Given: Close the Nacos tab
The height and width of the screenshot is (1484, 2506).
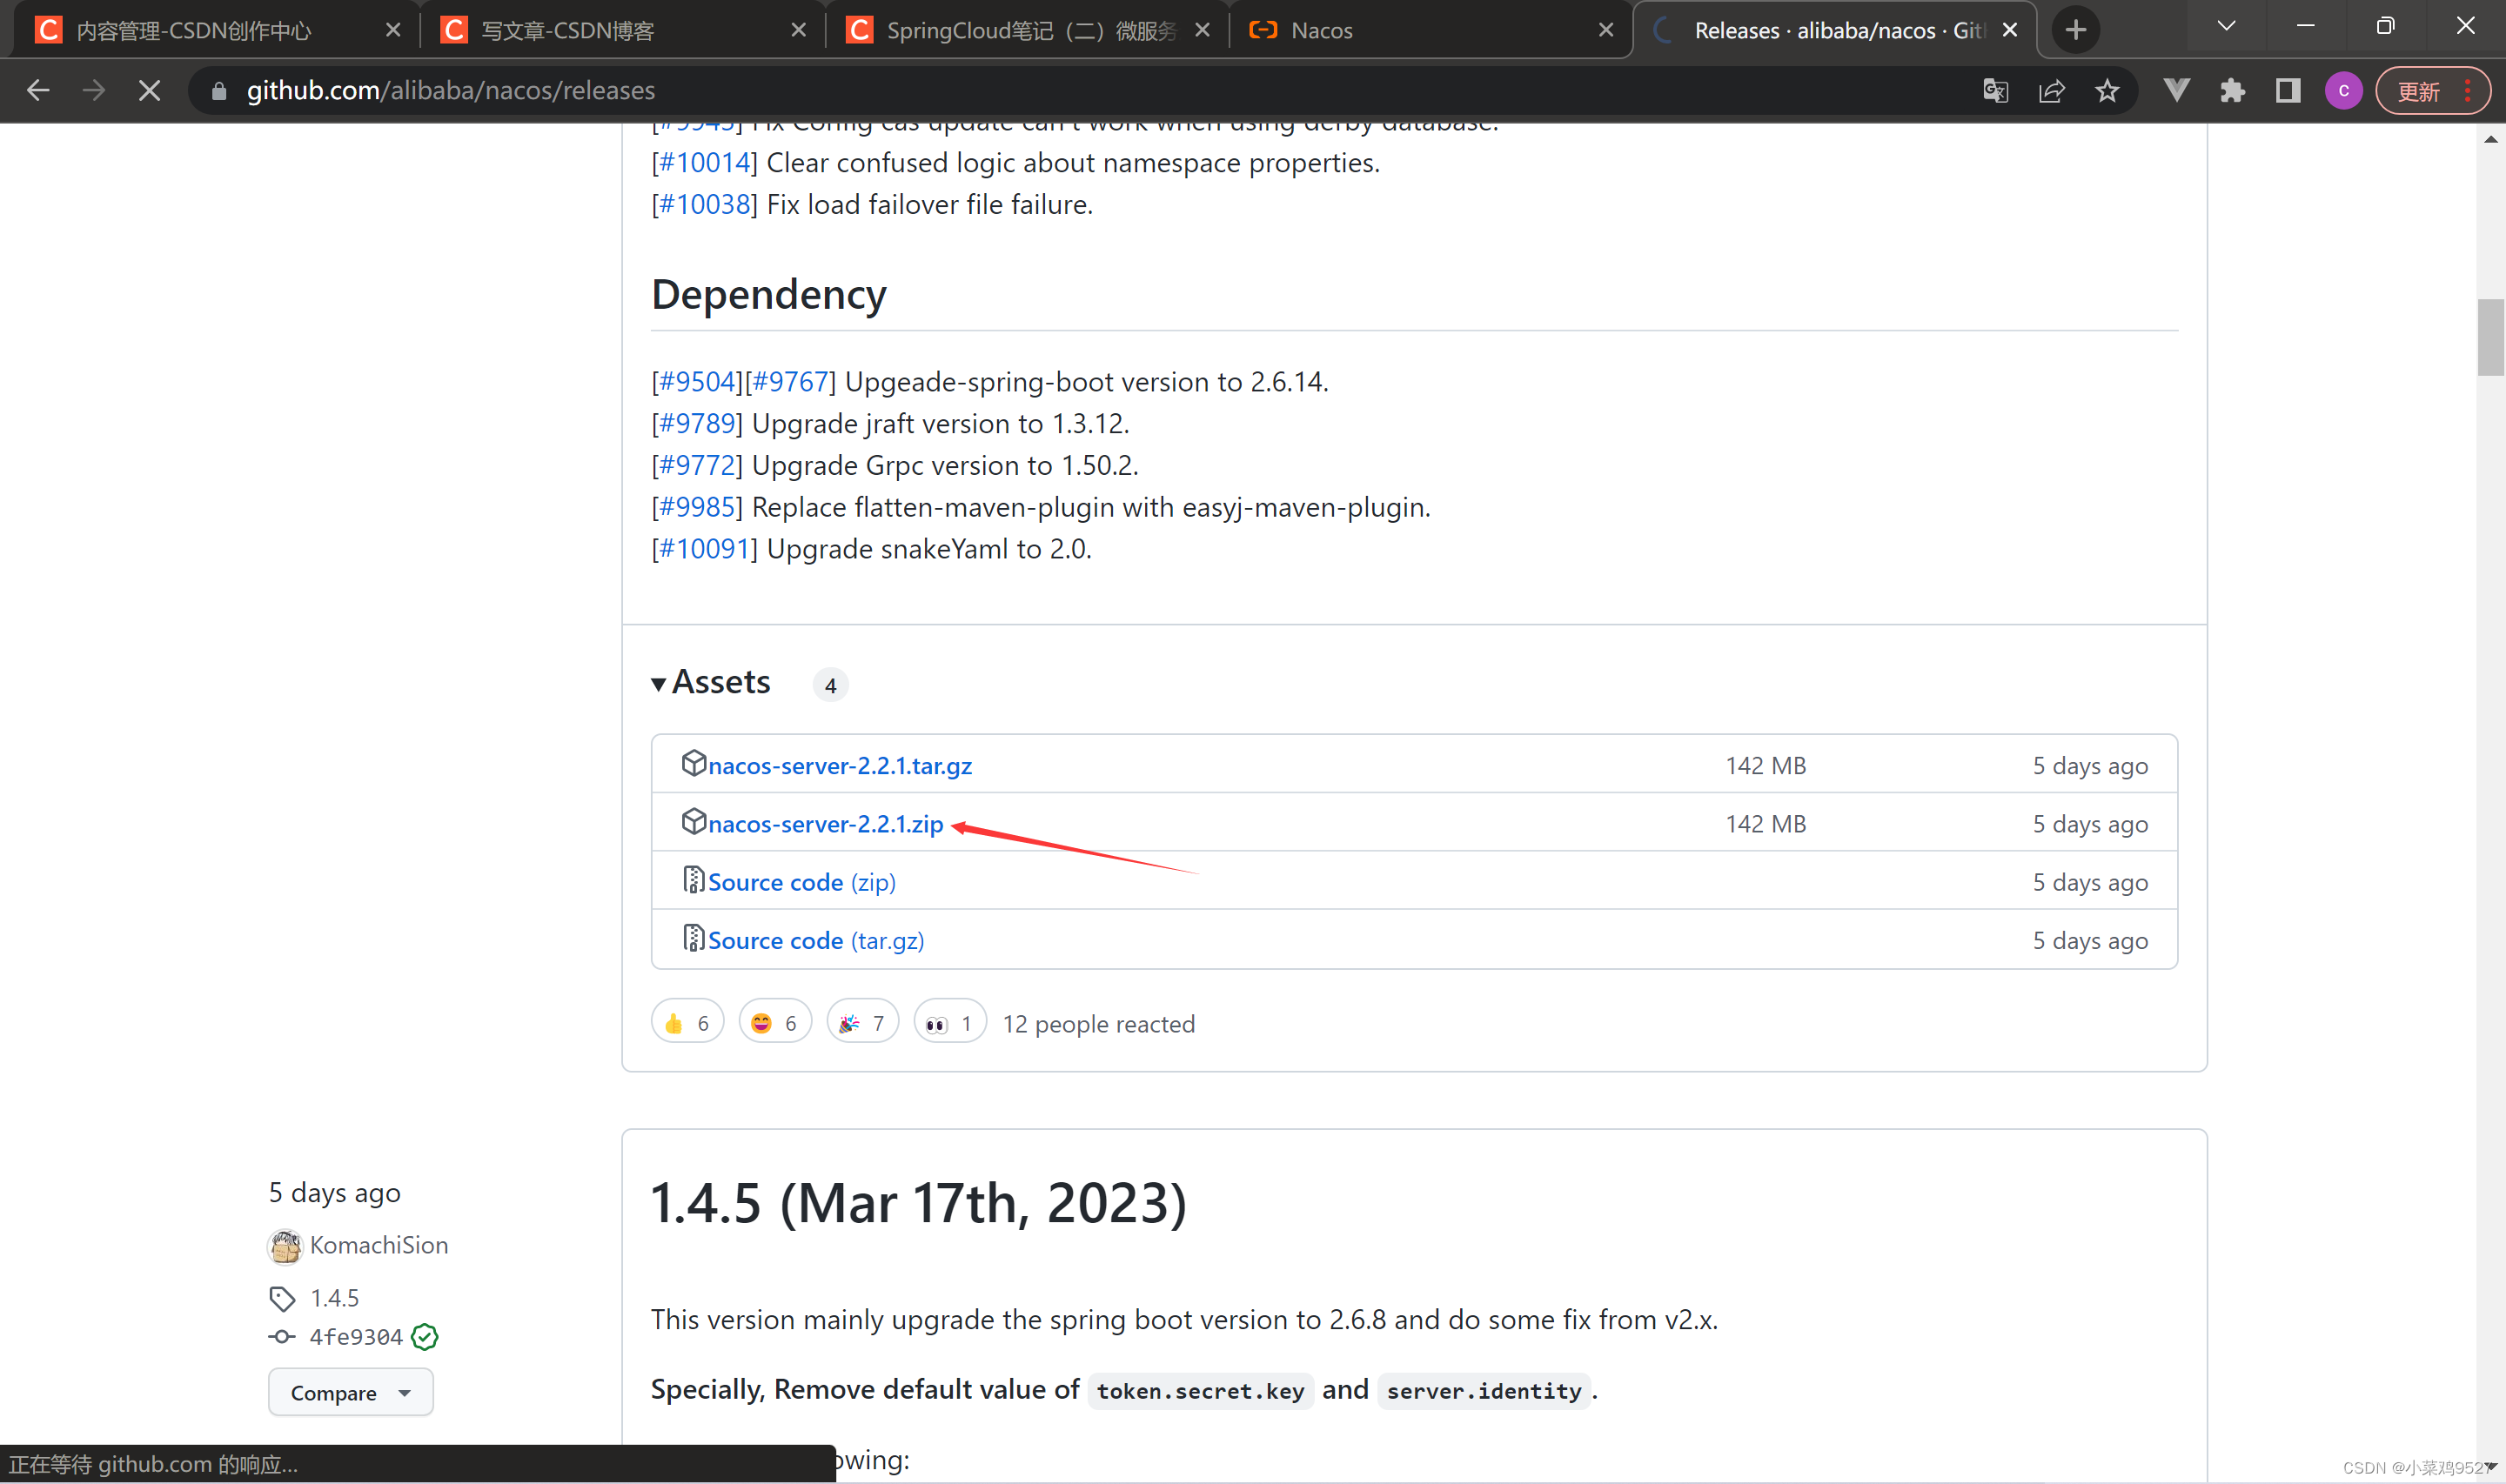Looking at the screenshot, I should coord(1606,30).
